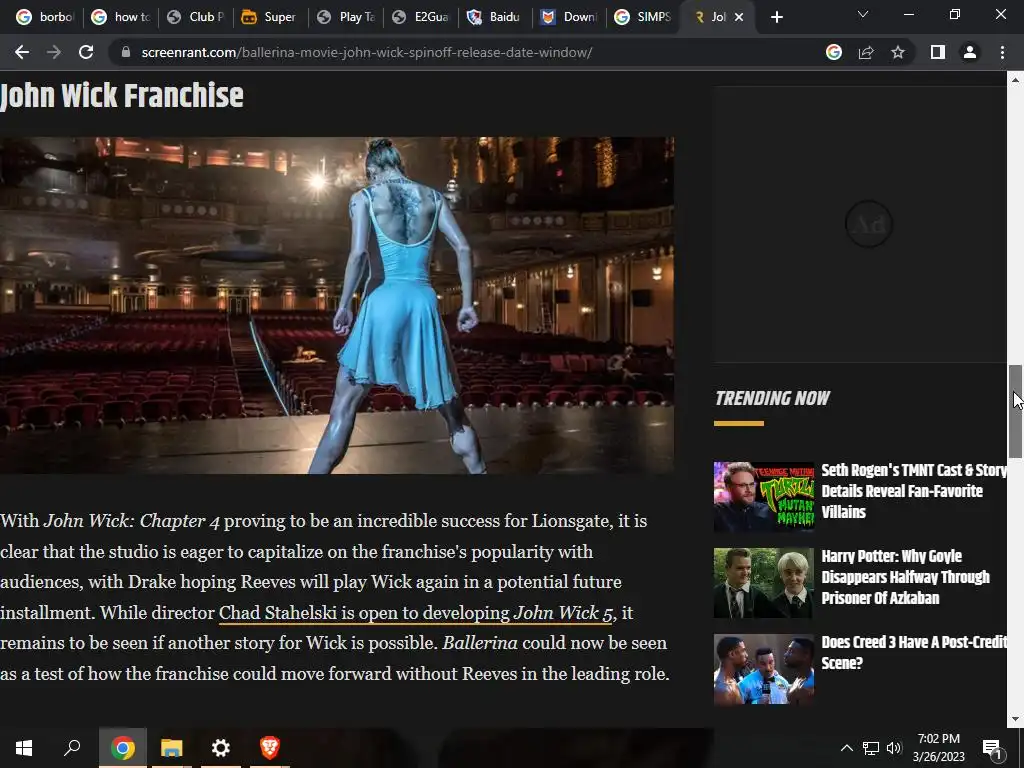The height and width of the screenshot is (768, 1024).
Task: Click the TMNT Mutant Mayhem thumbnail
Action: click(763, 496)
